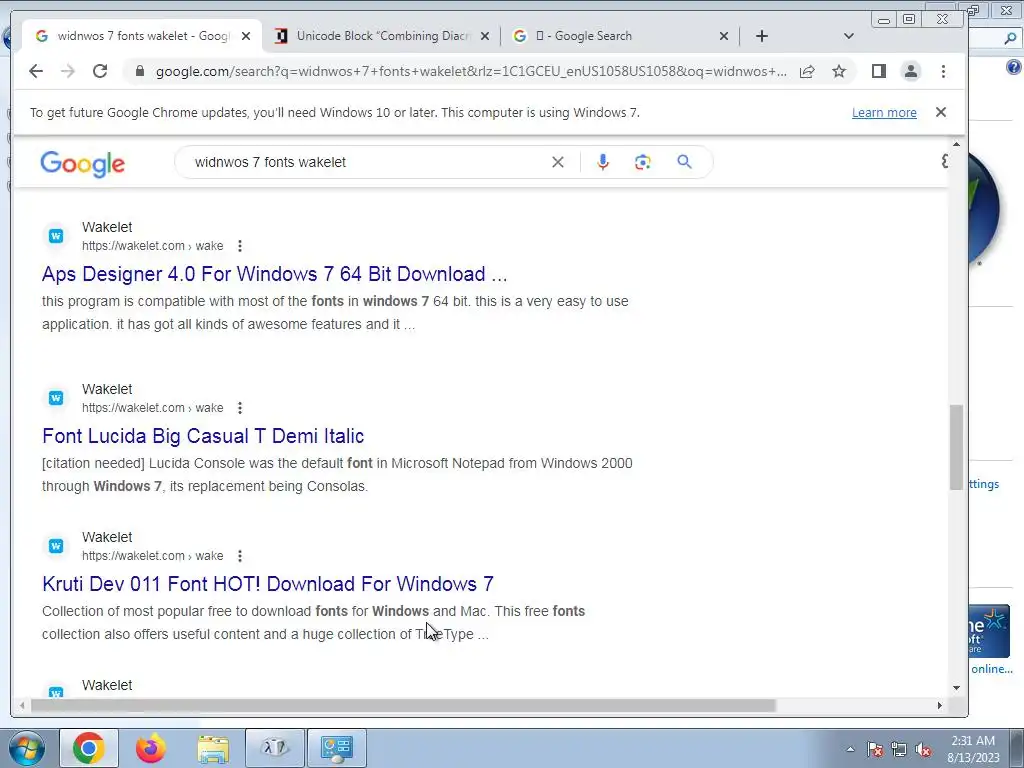1024x768 pixels.
Task: Launch Firefox from taskbar
Action: click(151, 748)
